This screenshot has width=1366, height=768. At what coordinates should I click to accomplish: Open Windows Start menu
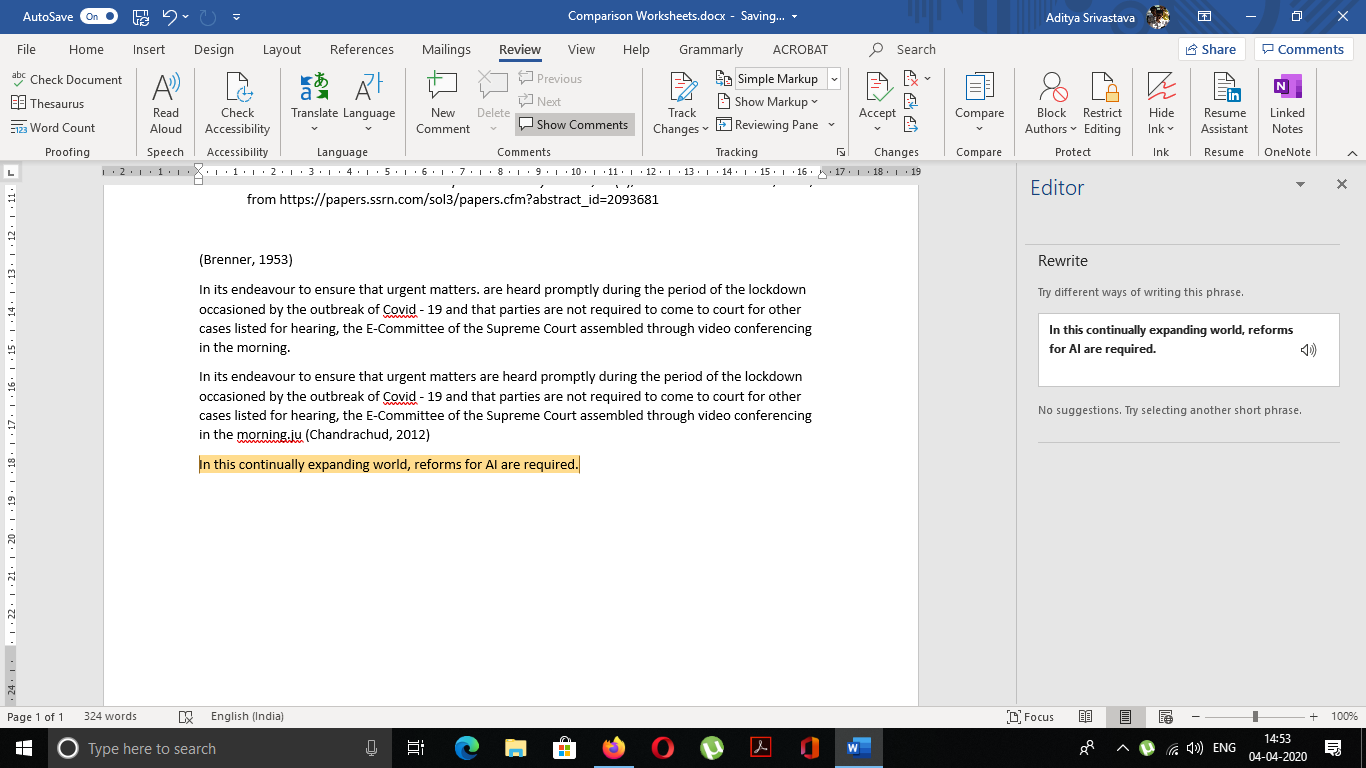[x=23, y=748]
